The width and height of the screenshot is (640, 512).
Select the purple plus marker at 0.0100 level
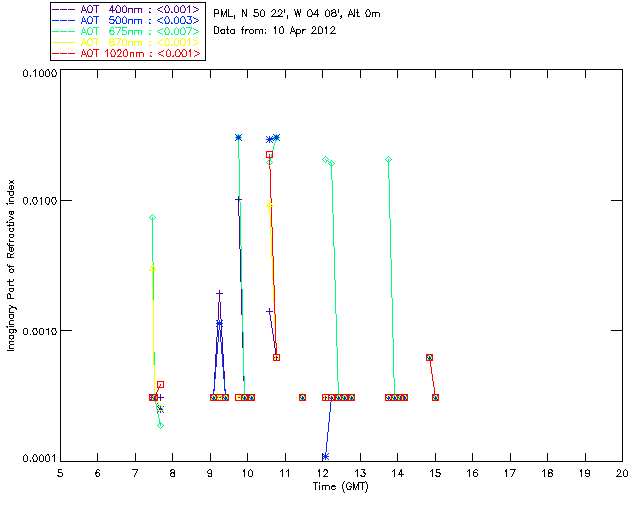coord(238,199)
